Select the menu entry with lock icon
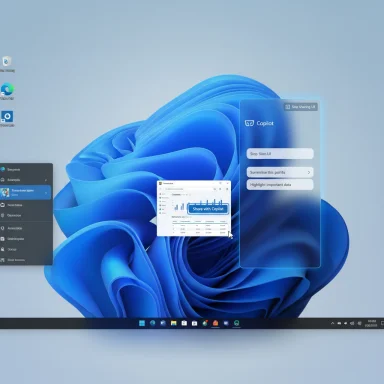 (26, 249)
